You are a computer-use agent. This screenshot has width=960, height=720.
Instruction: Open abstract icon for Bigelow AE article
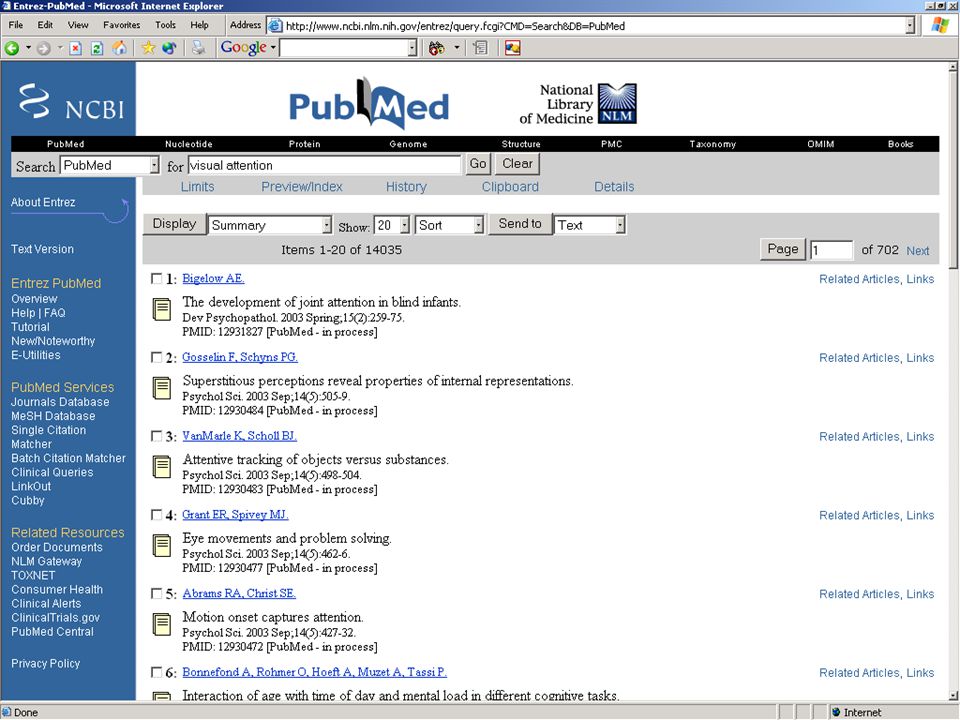162,309
